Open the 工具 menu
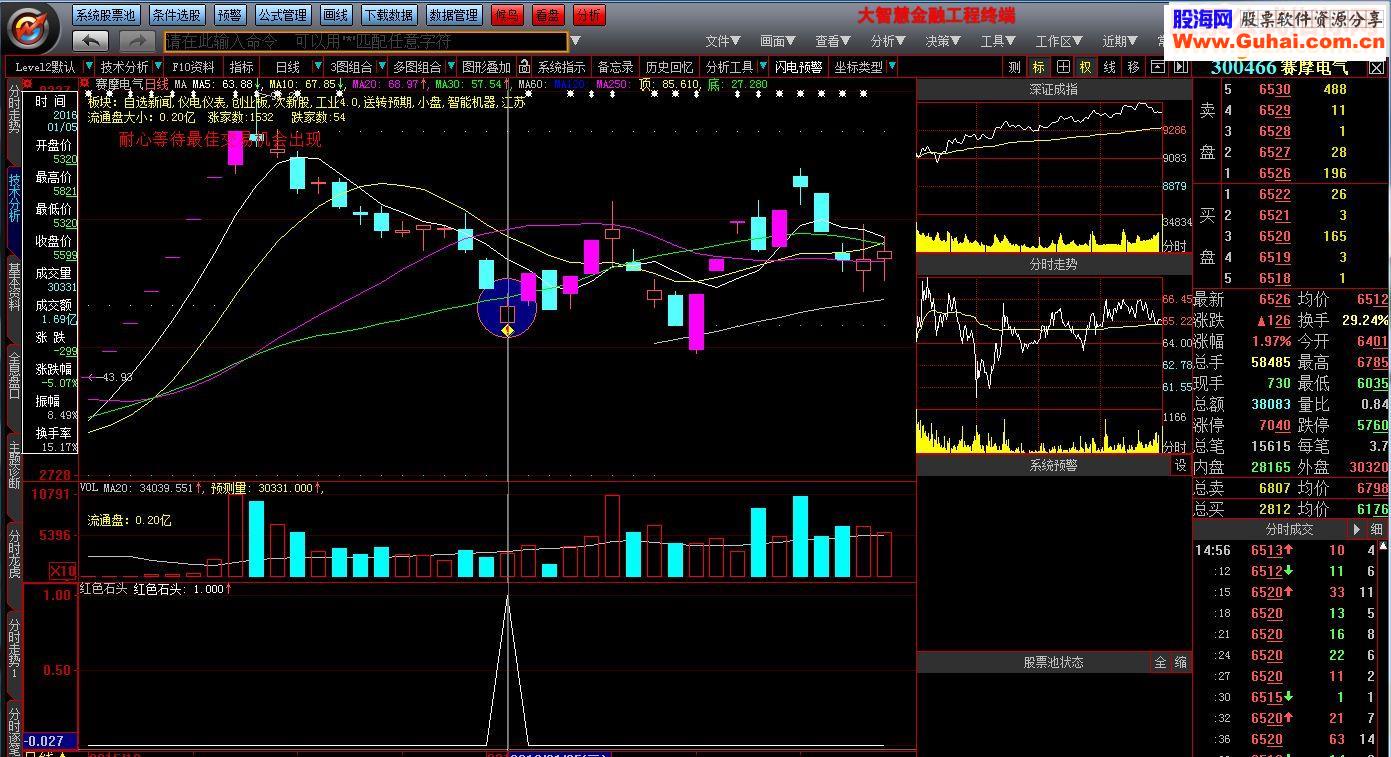Screen dimensions: 1391x757 (x=998, y=41)
